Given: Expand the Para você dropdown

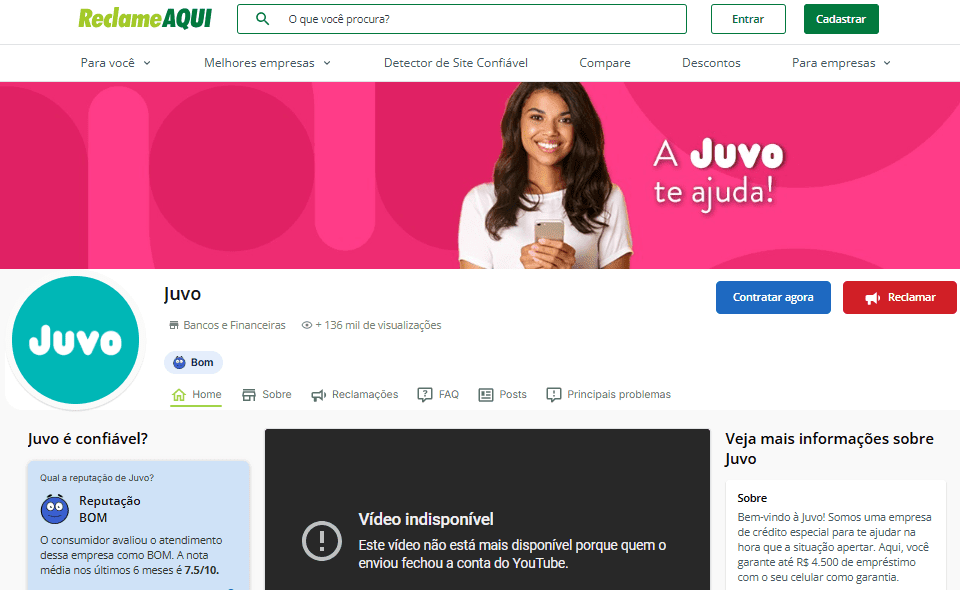Looking at the screenshot, I should 115,63.
